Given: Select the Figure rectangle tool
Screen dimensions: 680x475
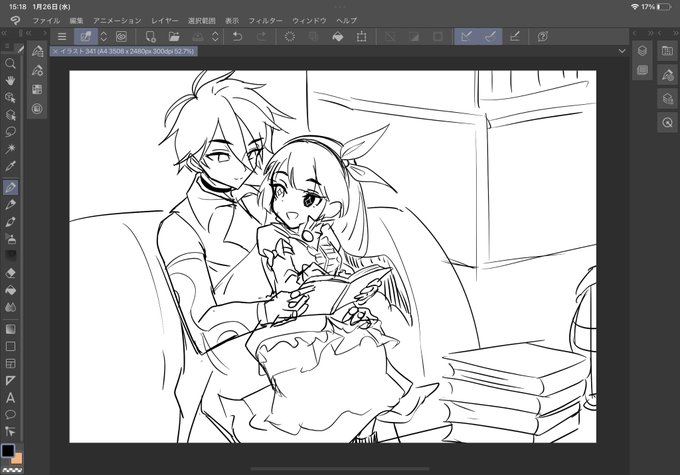Looking at the screenshot, I should tap(10, 346).
